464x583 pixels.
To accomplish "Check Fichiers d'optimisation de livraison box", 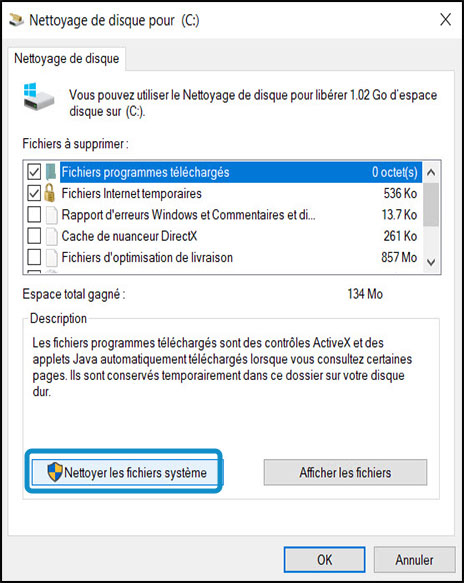I will [x=34, y=257].
